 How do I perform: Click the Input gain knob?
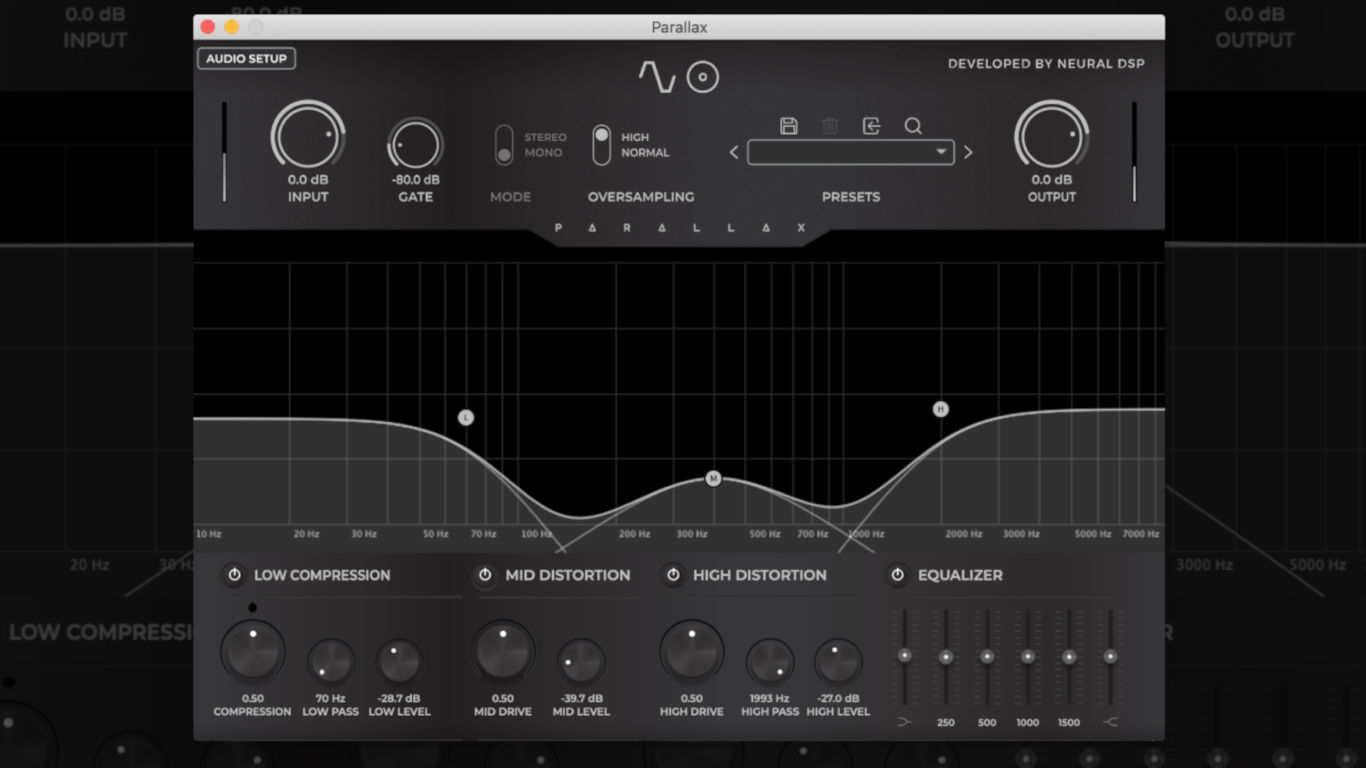point(308,135)
